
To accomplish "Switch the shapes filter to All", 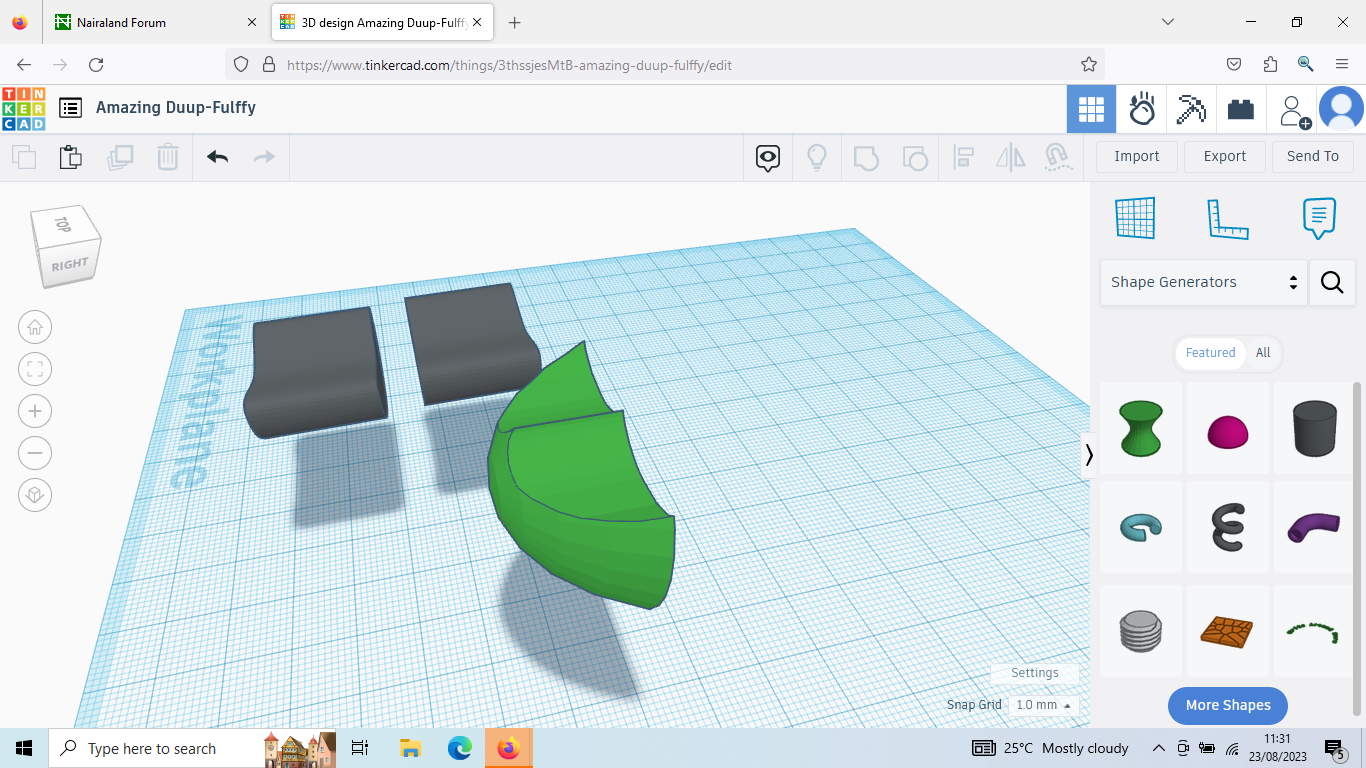I will coord(1263,353).
